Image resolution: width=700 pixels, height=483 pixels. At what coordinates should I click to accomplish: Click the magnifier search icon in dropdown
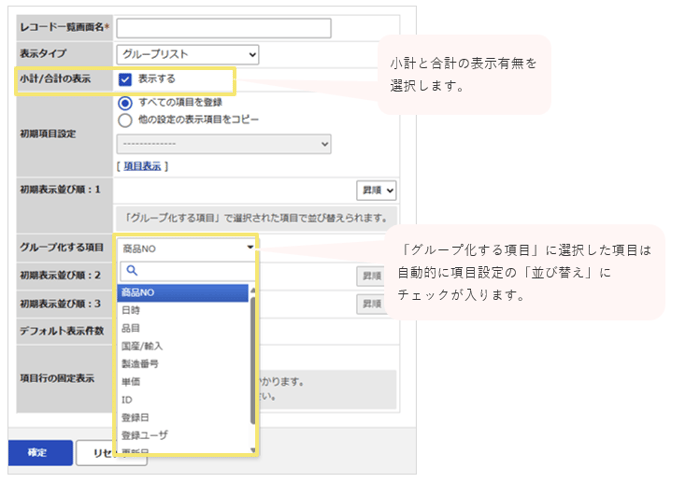click(x=132, y=270)
